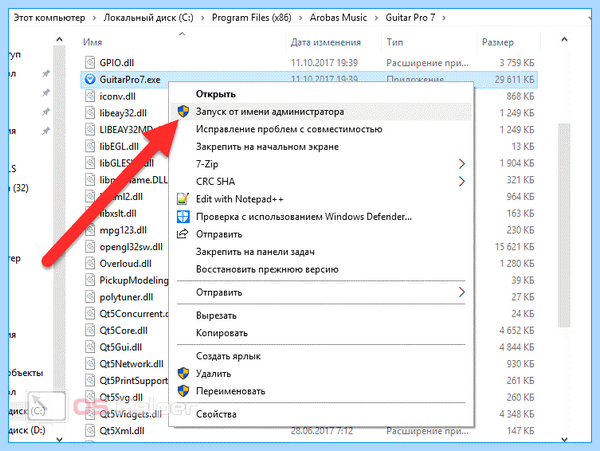Open breadcrumb chevron after Guitar Pro 7
Screen dimensions: 600x451
(x=444, y=18)
